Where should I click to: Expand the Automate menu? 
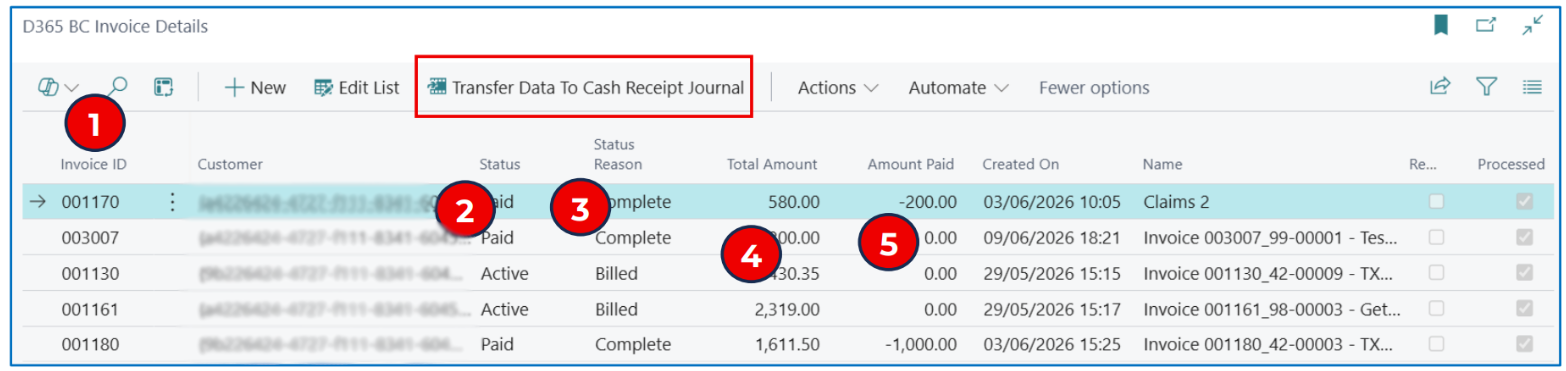tap(958, 87)
